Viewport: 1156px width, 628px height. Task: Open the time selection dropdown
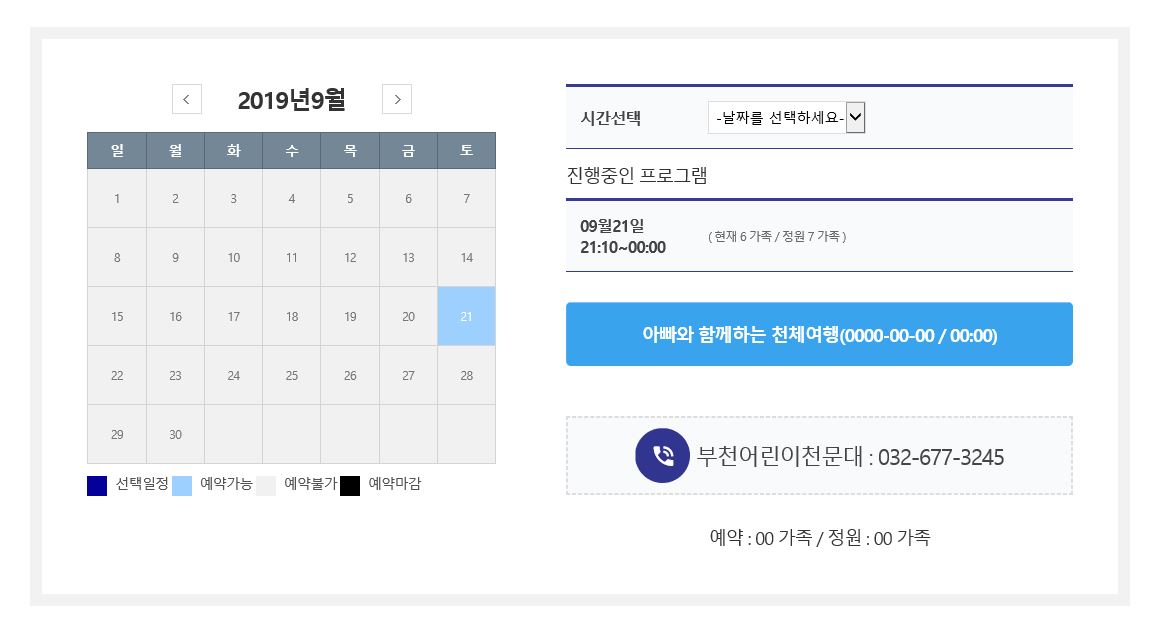point(786,118)
